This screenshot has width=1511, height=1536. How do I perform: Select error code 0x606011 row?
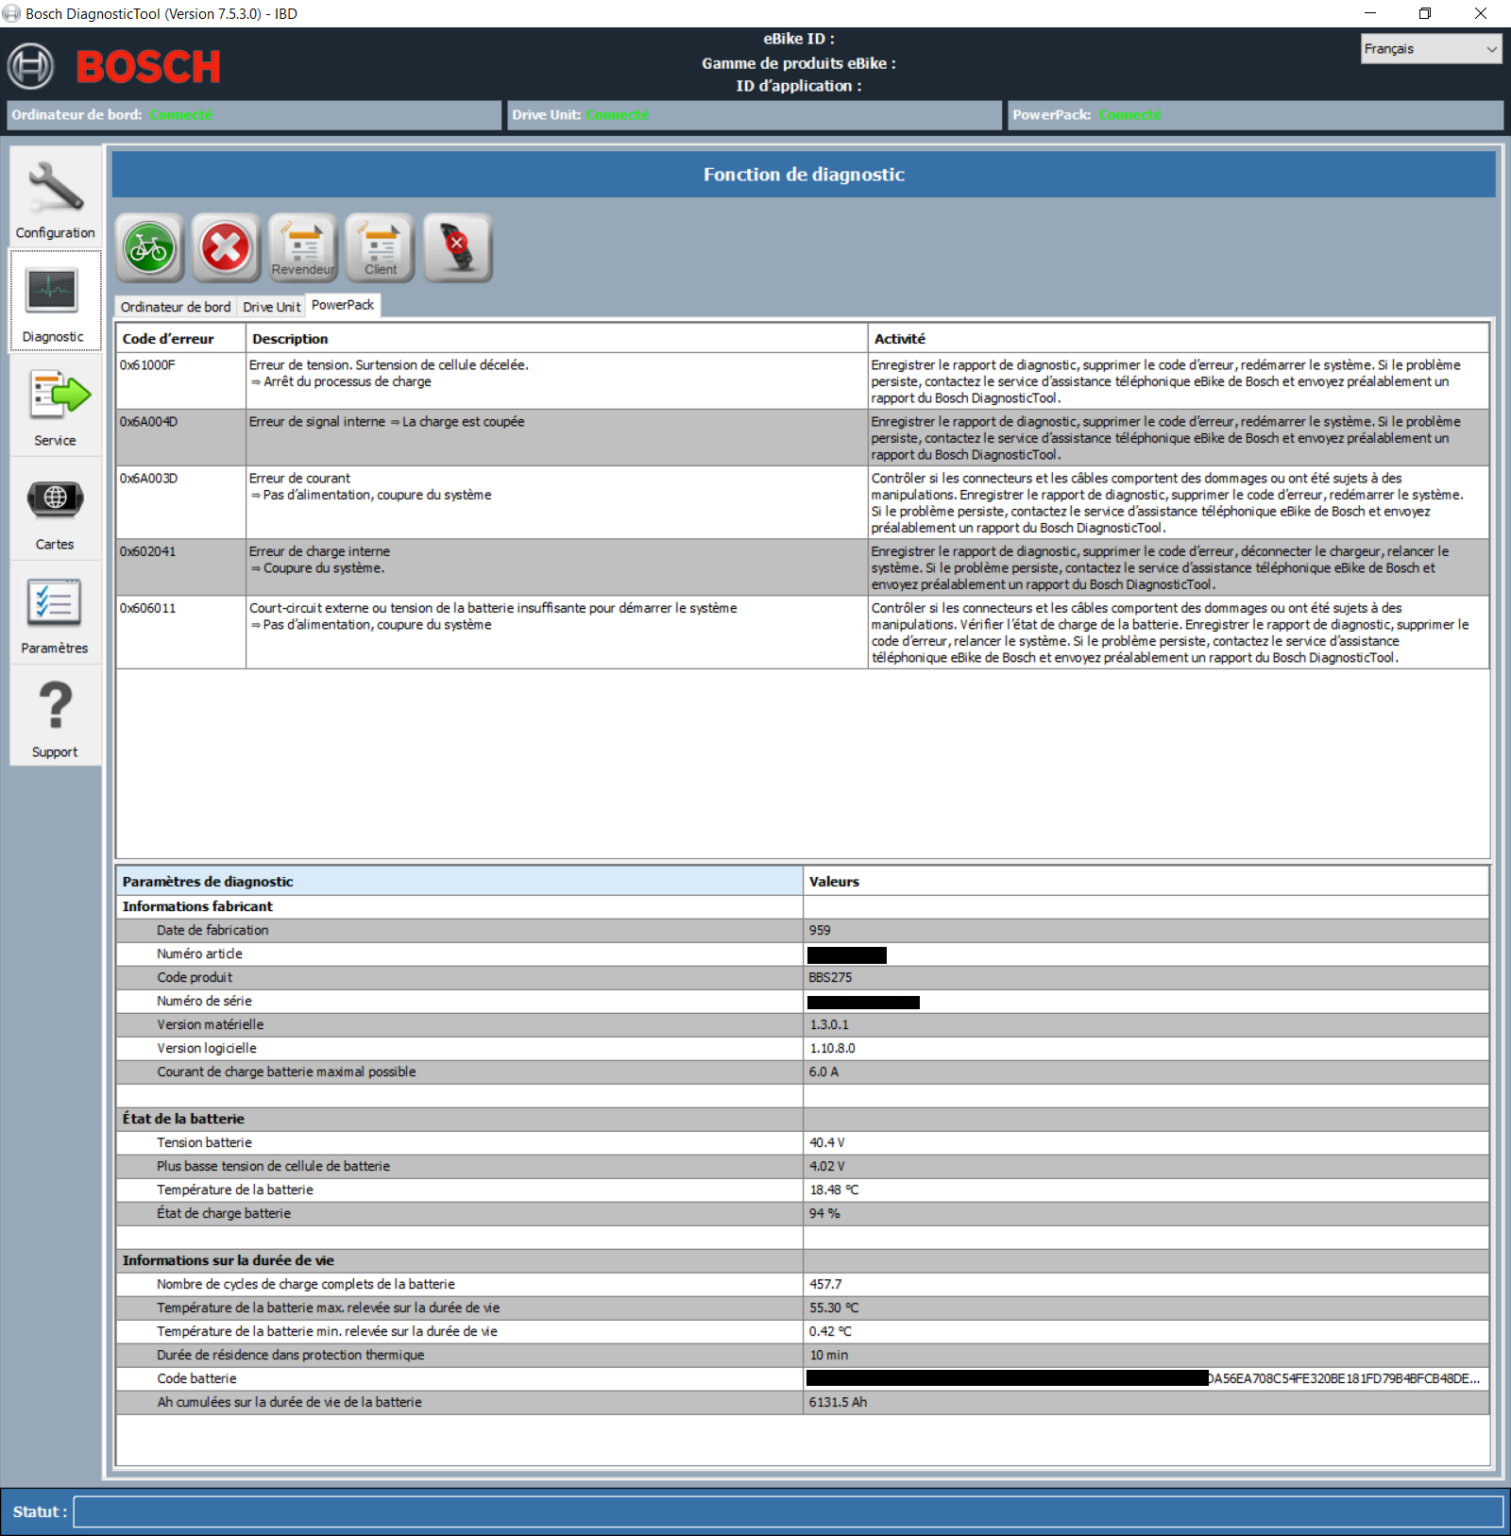pos(802,633)
